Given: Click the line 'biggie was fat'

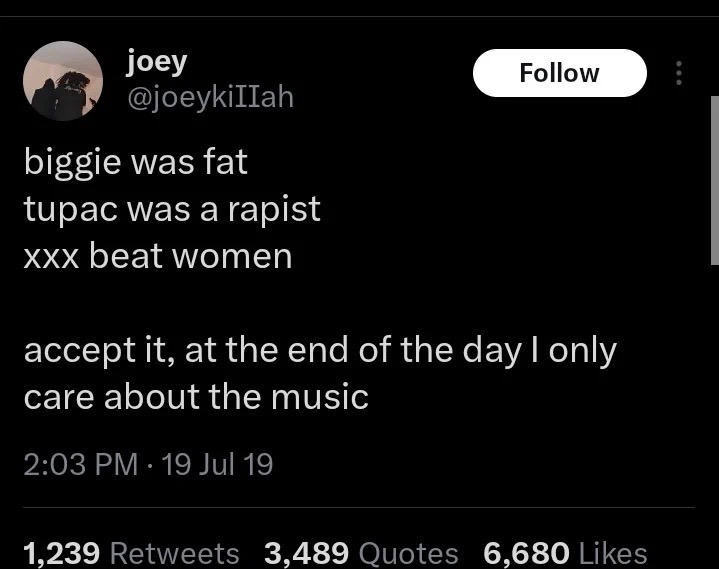Looking at the screenshot, I should click(136, 163).
